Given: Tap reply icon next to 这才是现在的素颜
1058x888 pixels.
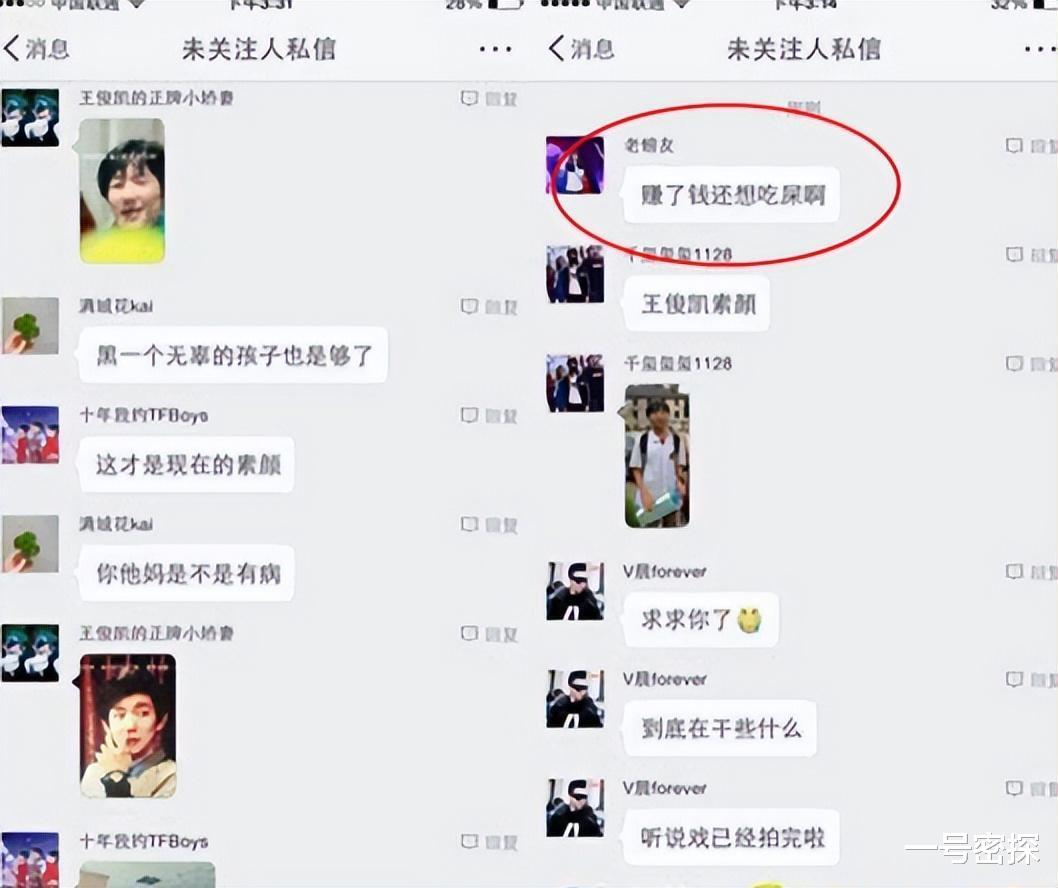Looking at the screenshot, I should point(489,416).
